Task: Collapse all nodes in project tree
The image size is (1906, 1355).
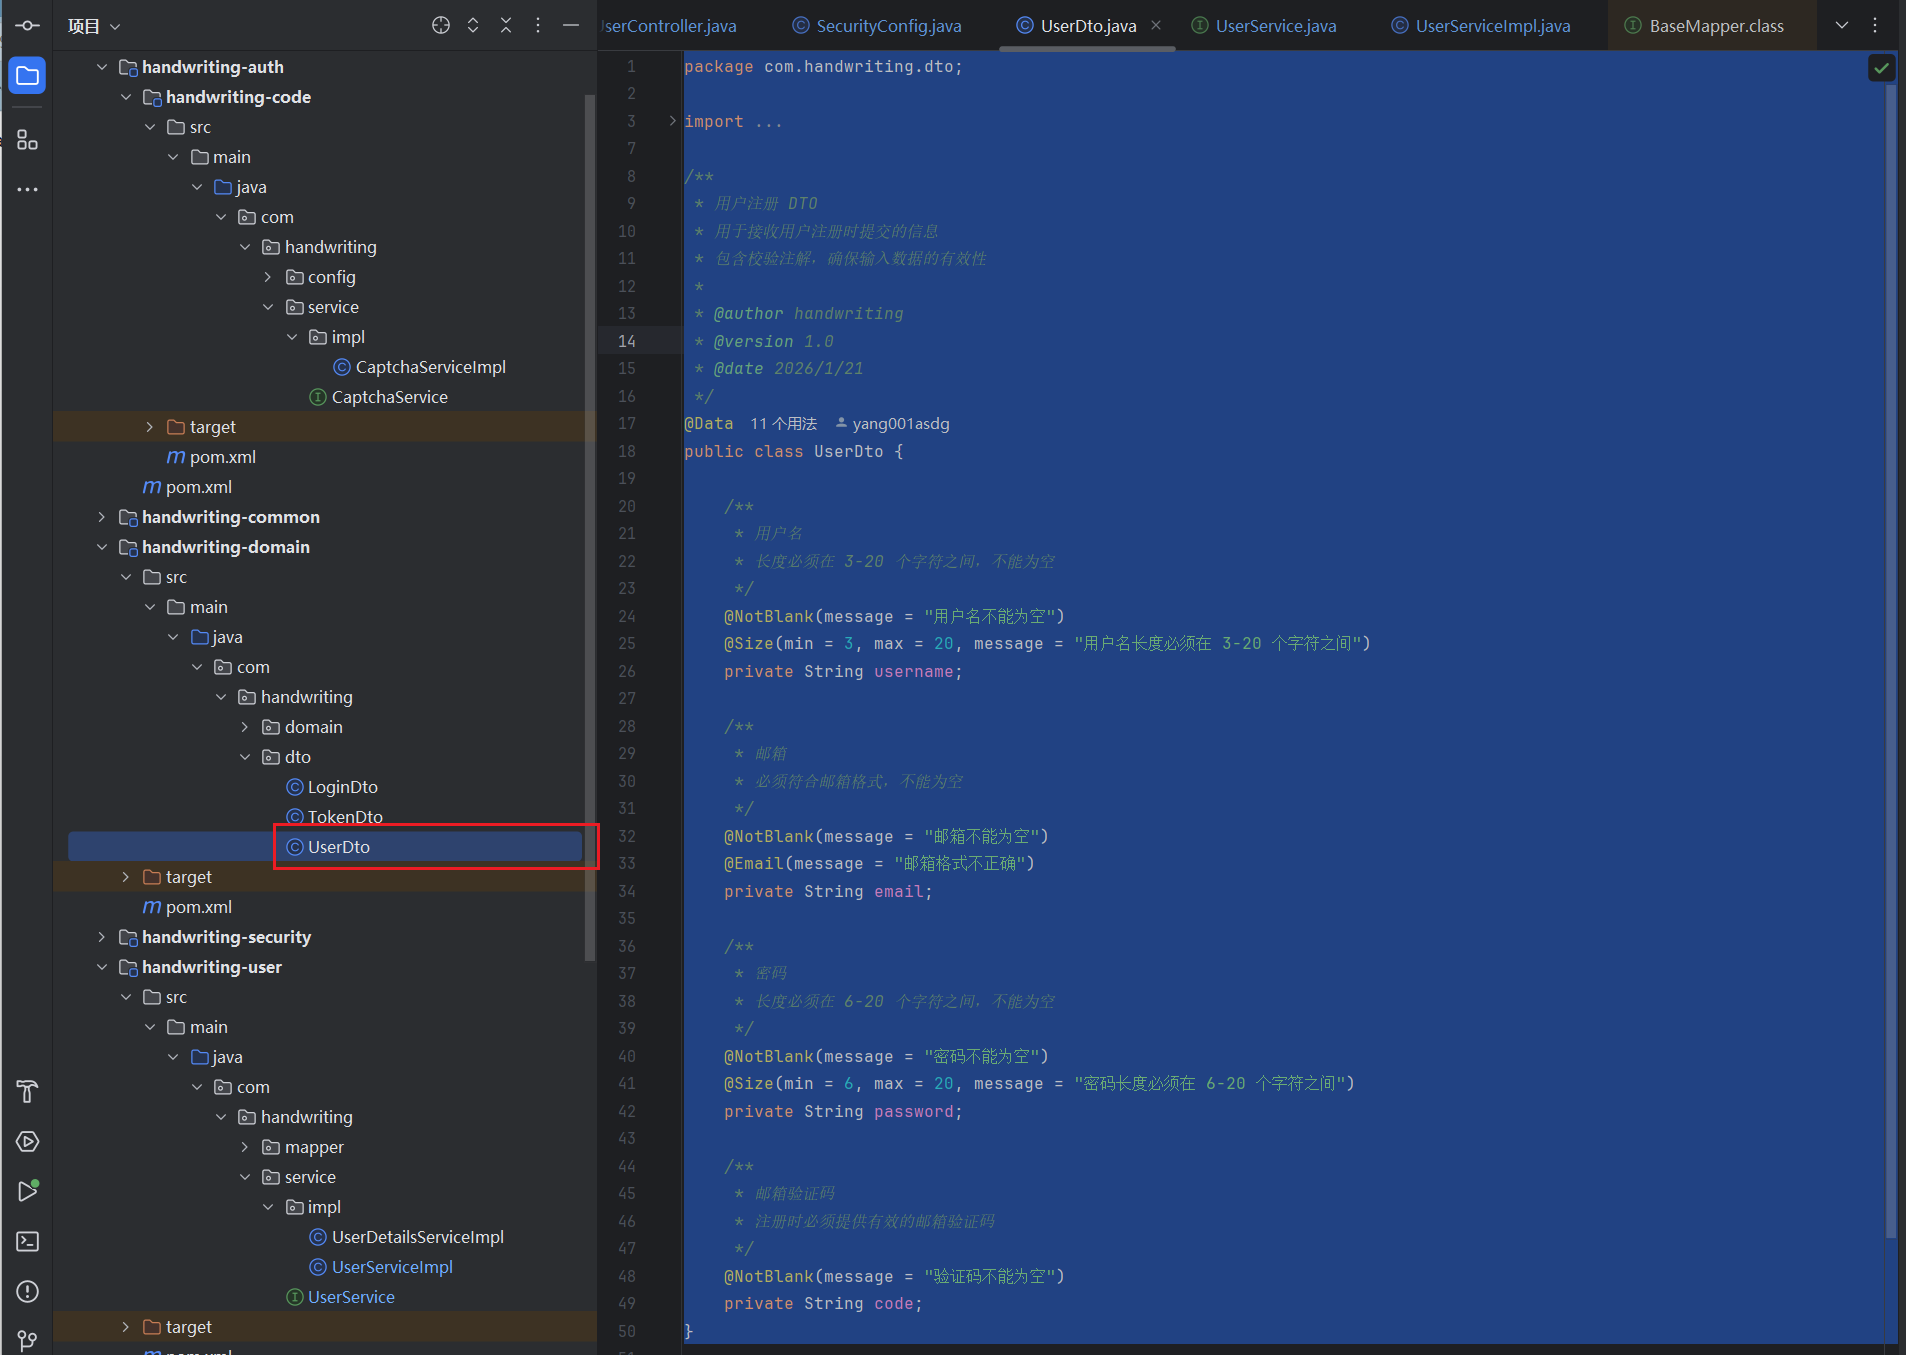Action: (506, 26)
